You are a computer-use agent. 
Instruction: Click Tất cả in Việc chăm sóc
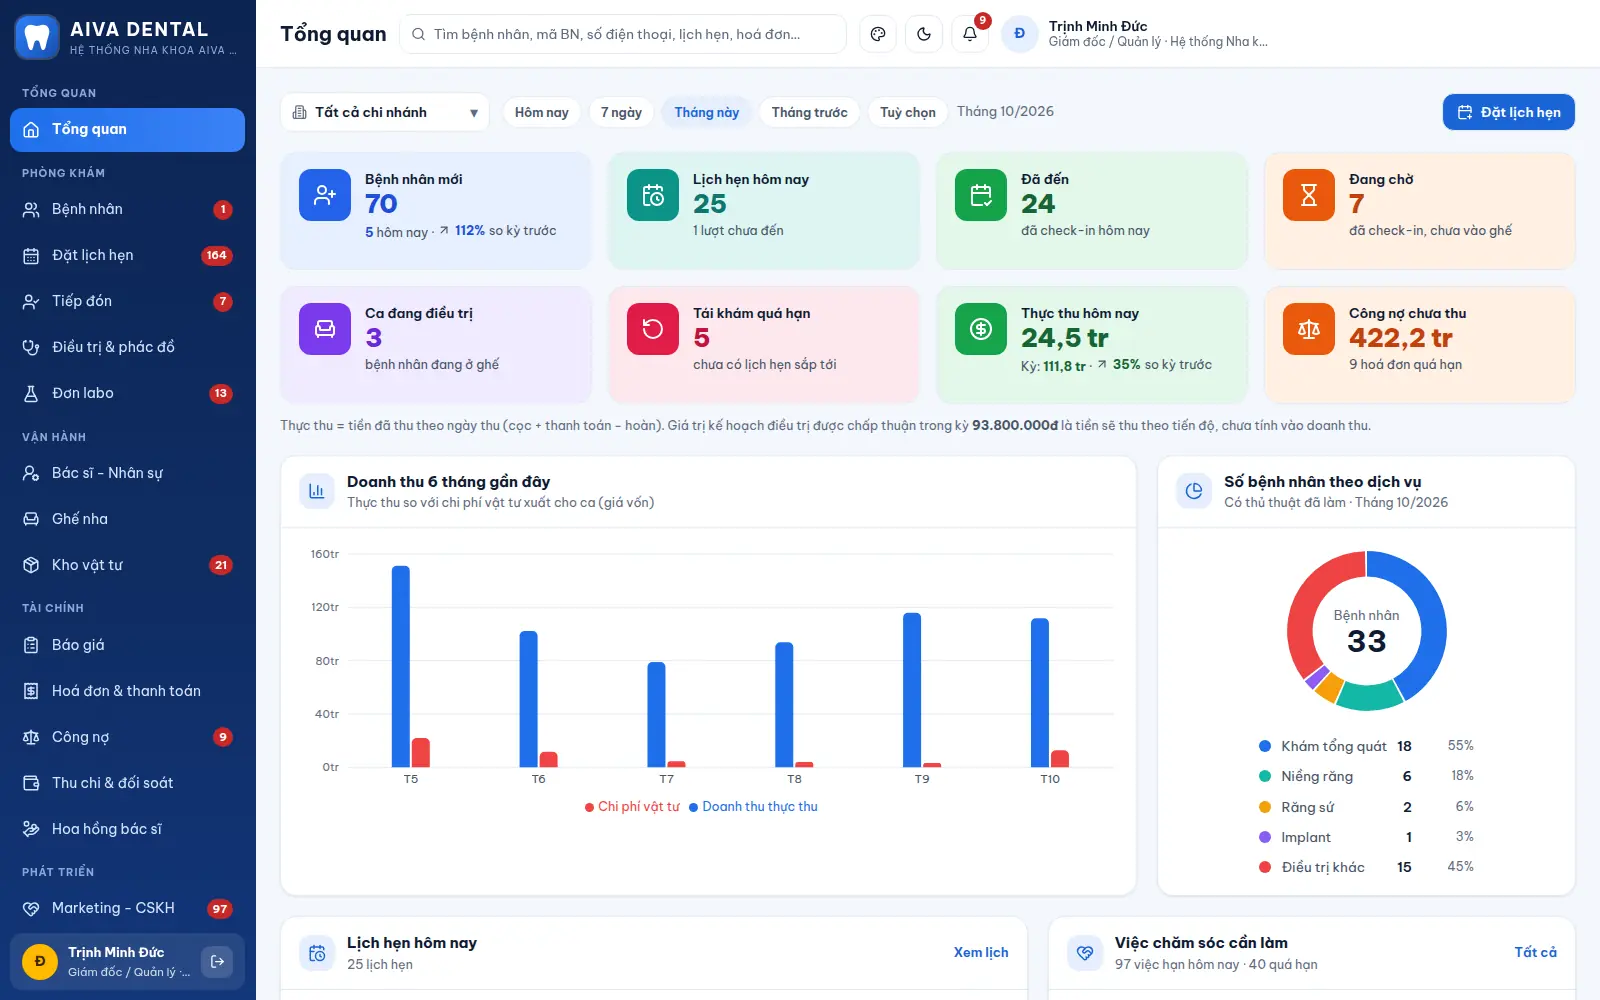tap(1535, 952)
